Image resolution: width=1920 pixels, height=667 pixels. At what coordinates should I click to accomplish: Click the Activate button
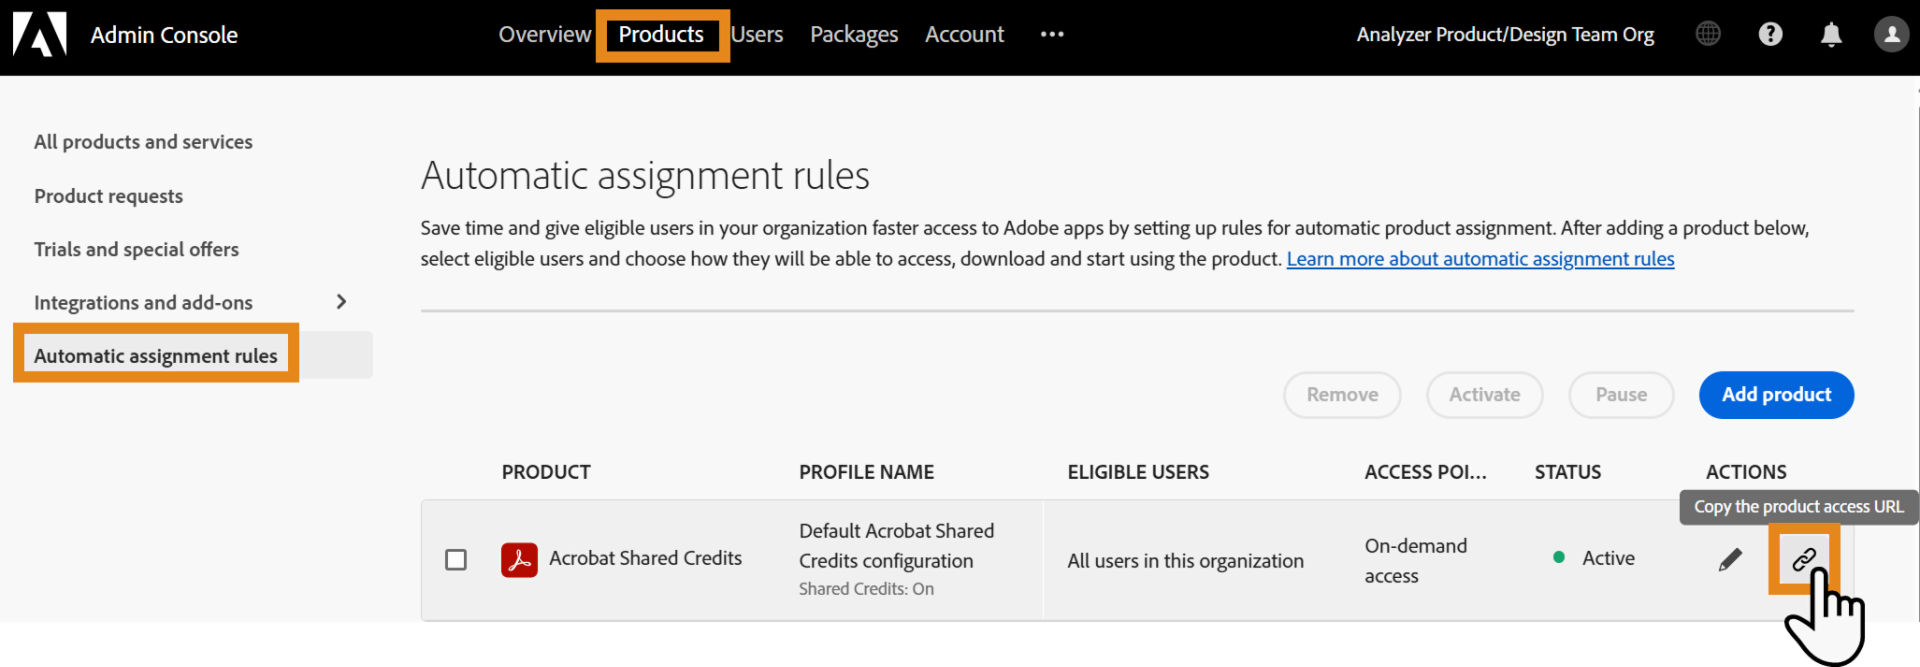(1485, 395)
